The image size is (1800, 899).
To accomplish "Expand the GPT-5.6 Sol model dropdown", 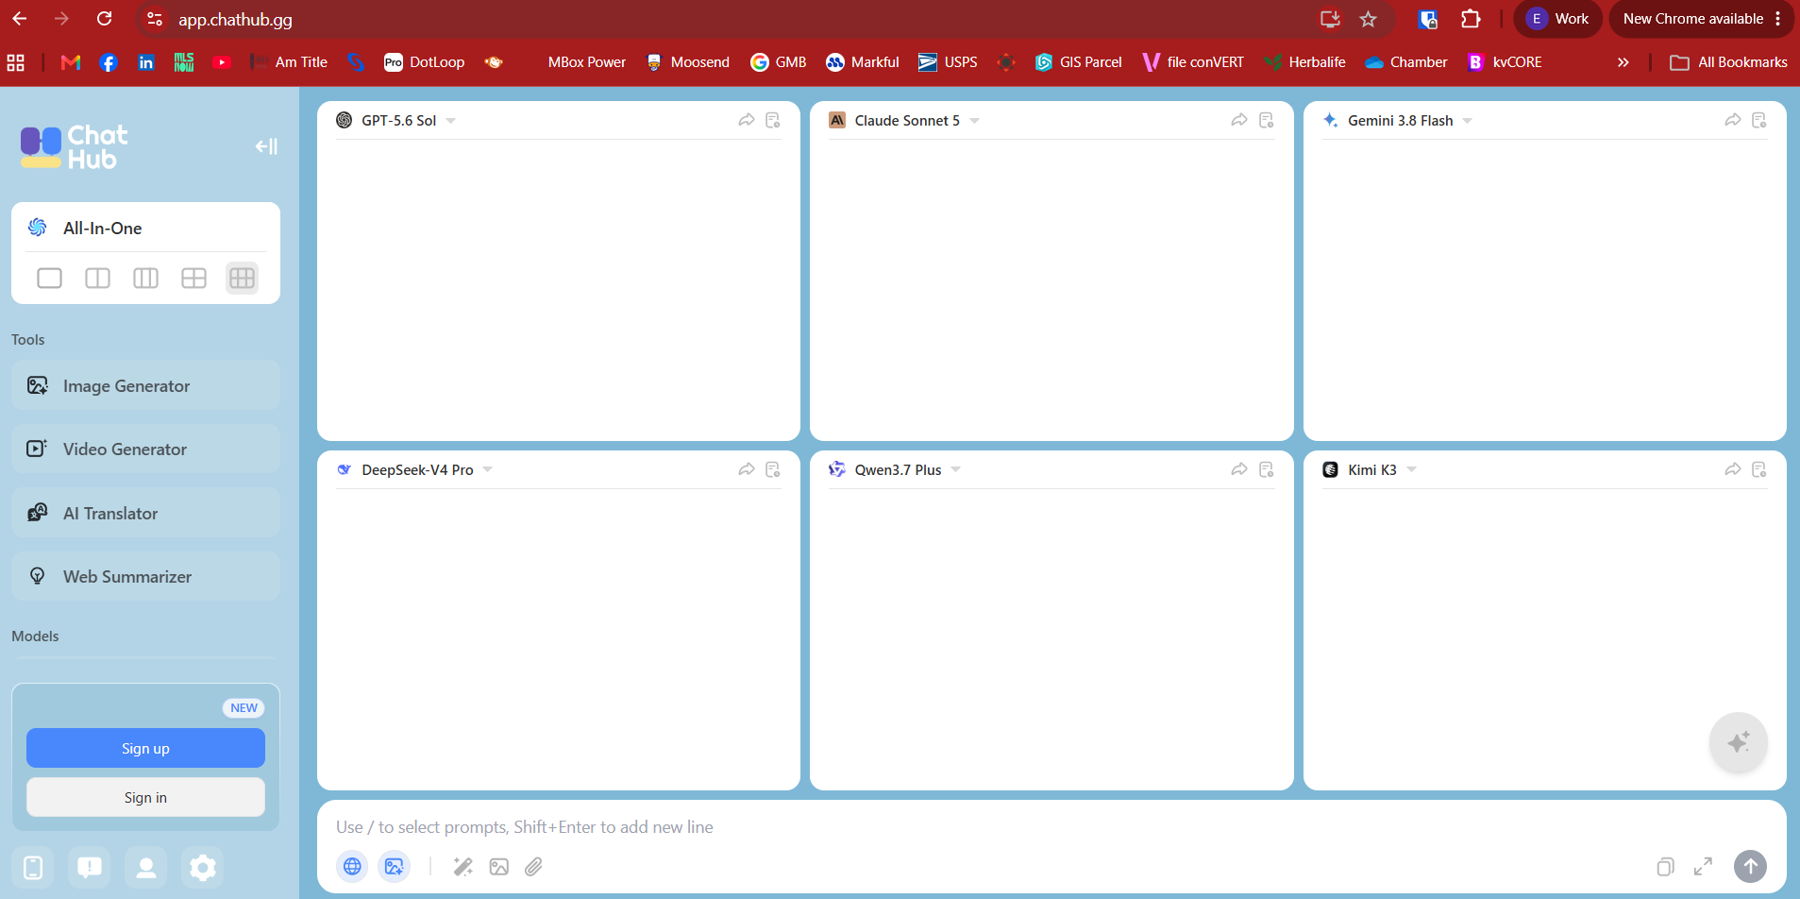I will point(451,121).
